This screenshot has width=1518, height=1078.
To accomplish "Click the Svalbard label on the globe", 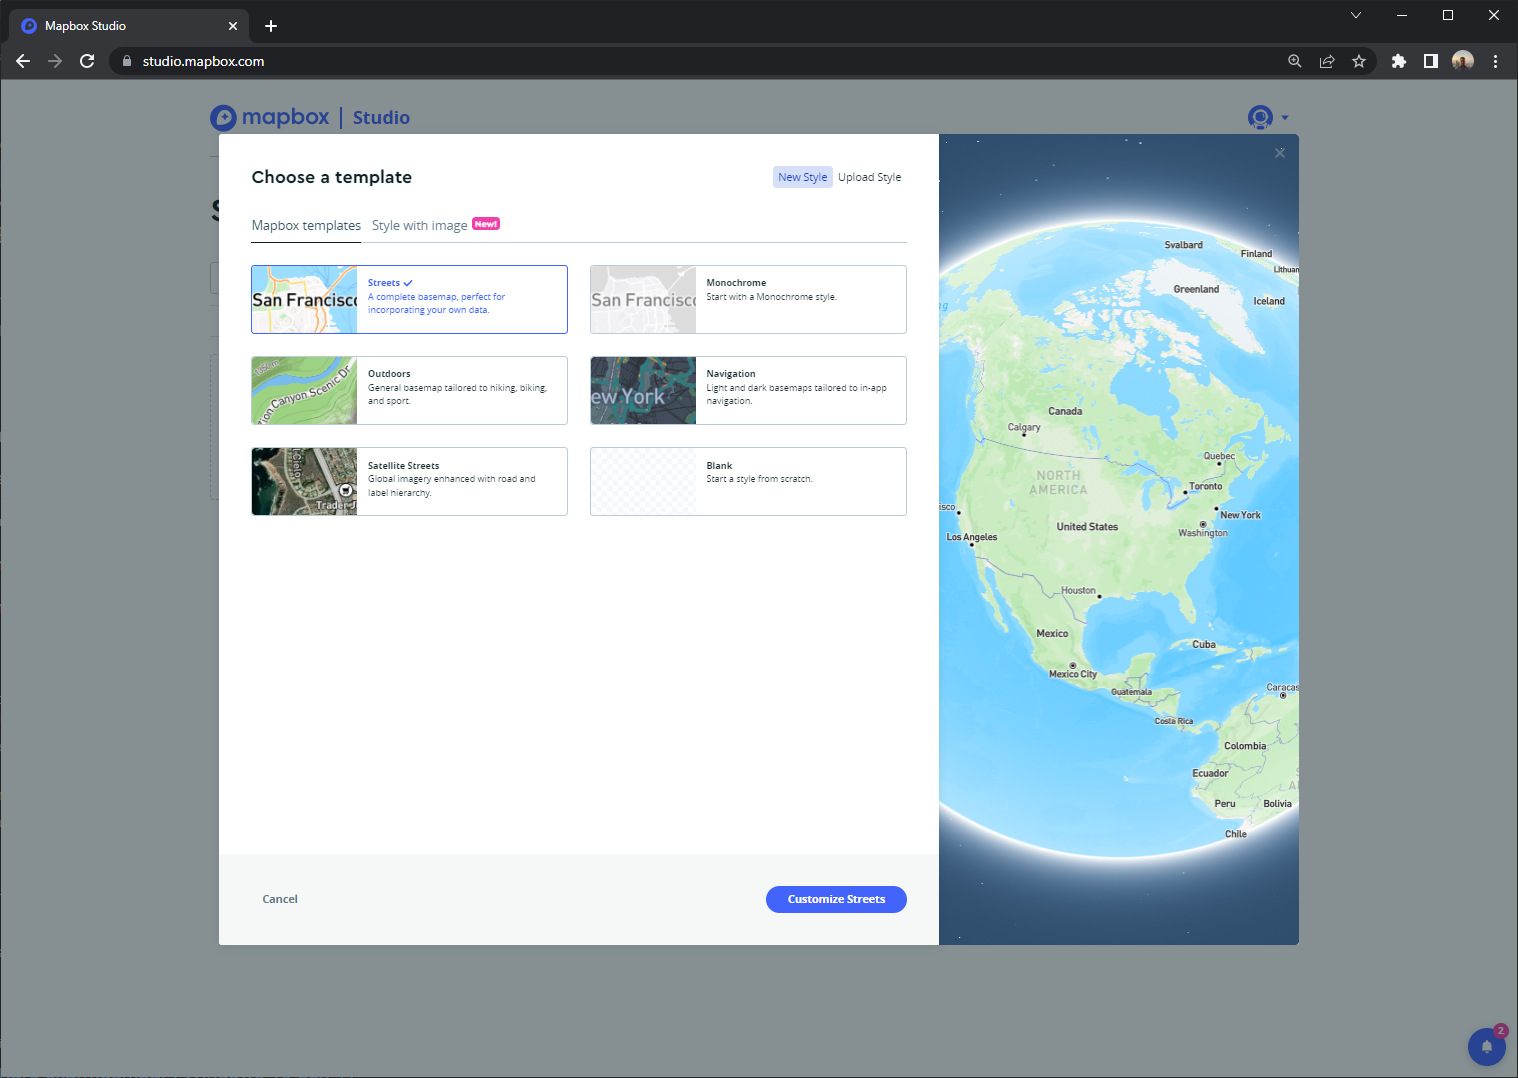I will [x=1183, y=245].
